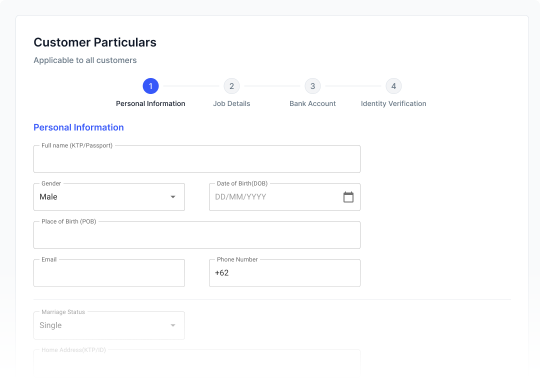Switch to the Identity Verification step label
The height and width of the screenshot is (379, 540).
tap(394, 104)
